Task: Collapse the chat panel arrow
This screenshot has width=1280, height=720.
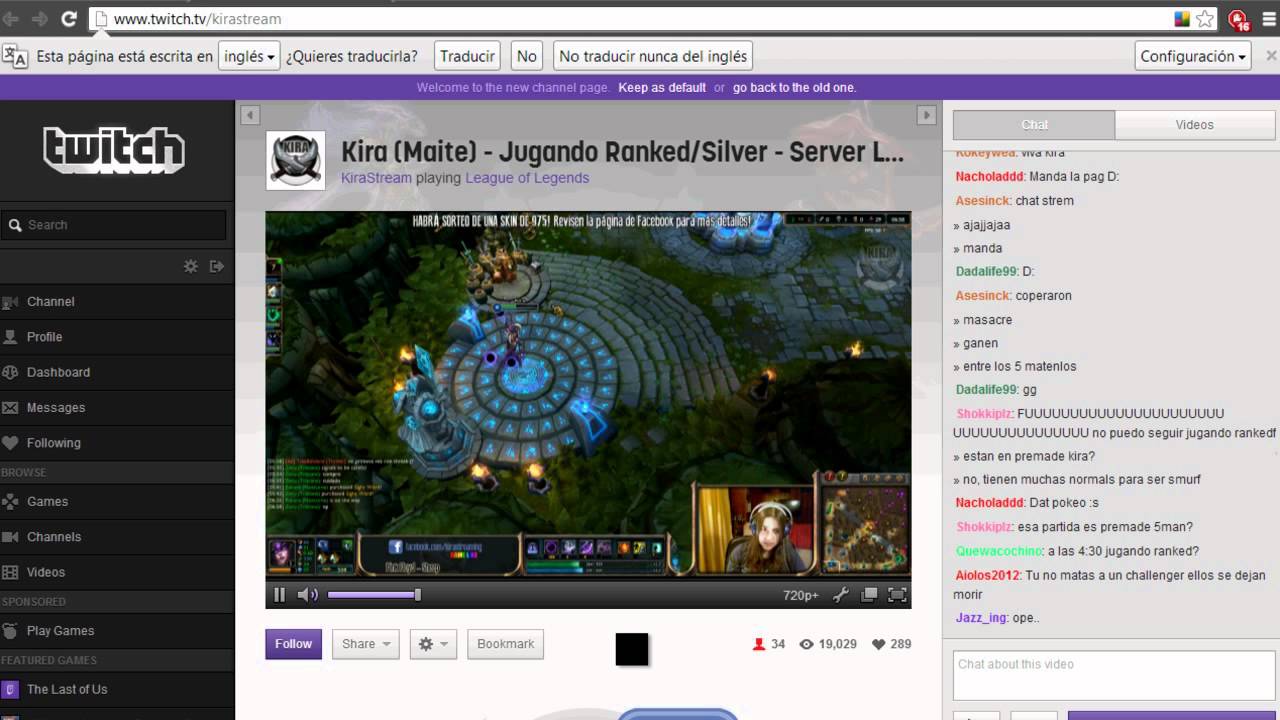Action: (x=926, y=115)
